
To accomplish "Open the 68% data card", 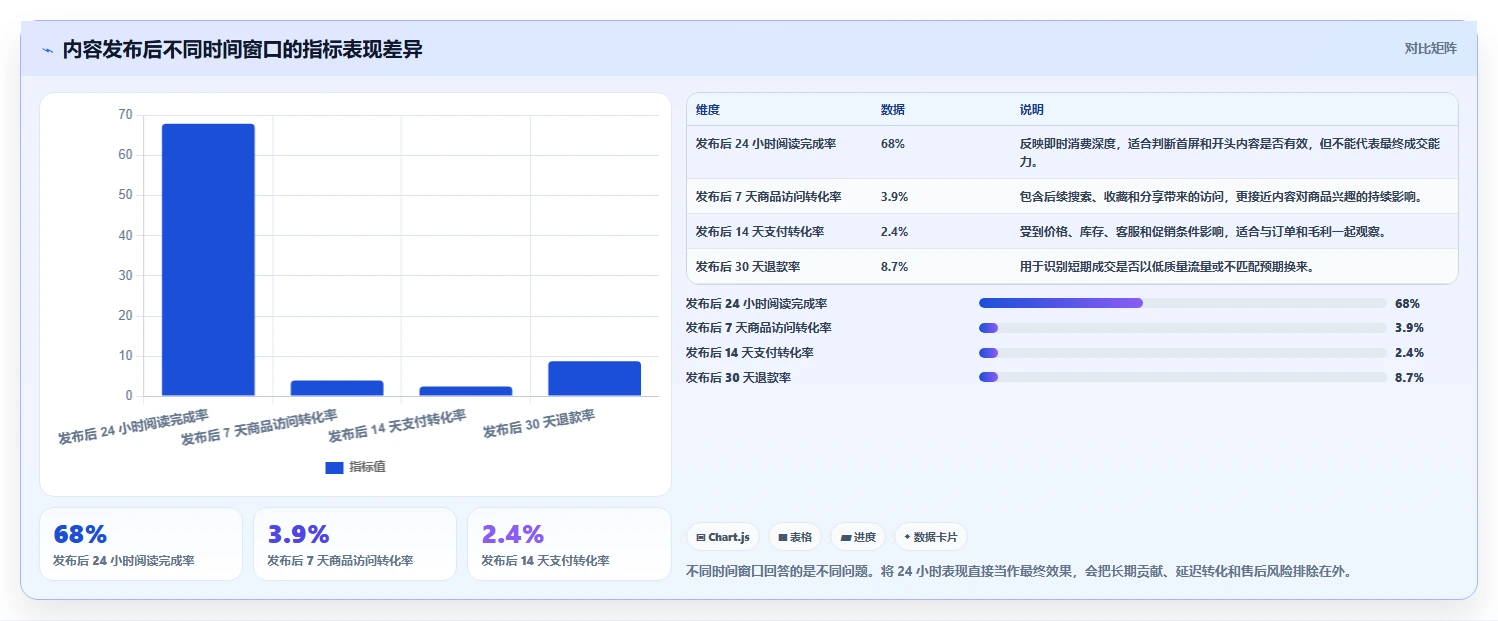I will point(141,544).
